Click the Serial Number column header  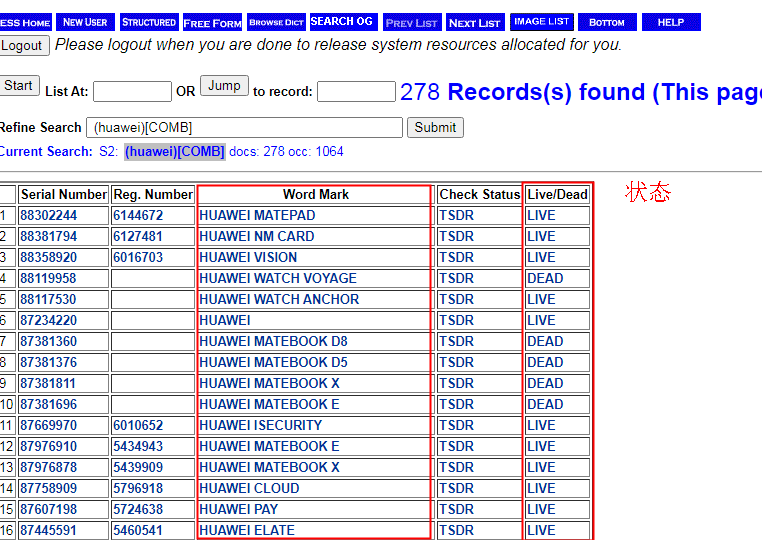pyautogui.click(x=64, y=194)
